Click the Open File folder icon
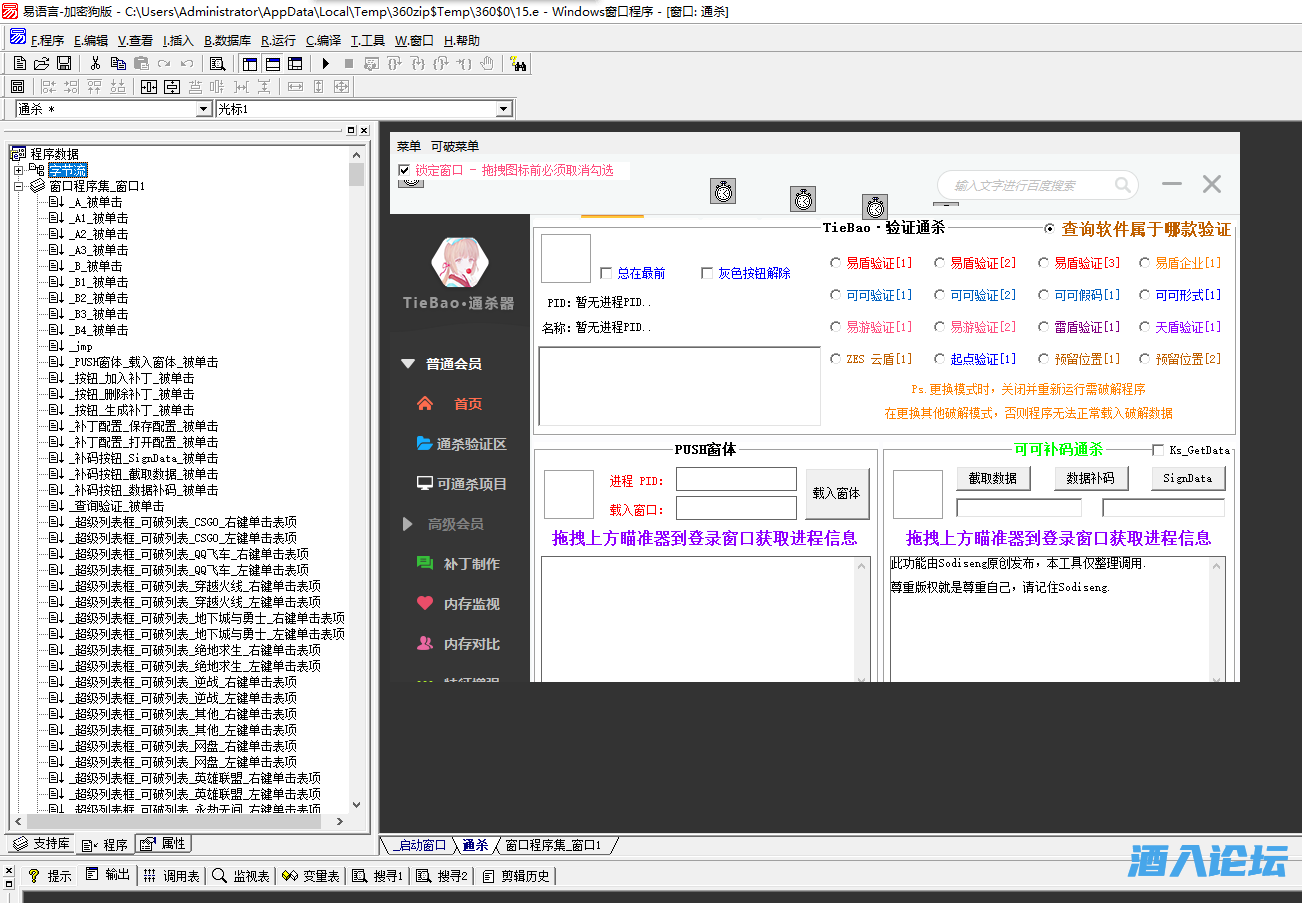Screen dimensions: 1302x903 point(41,62)
